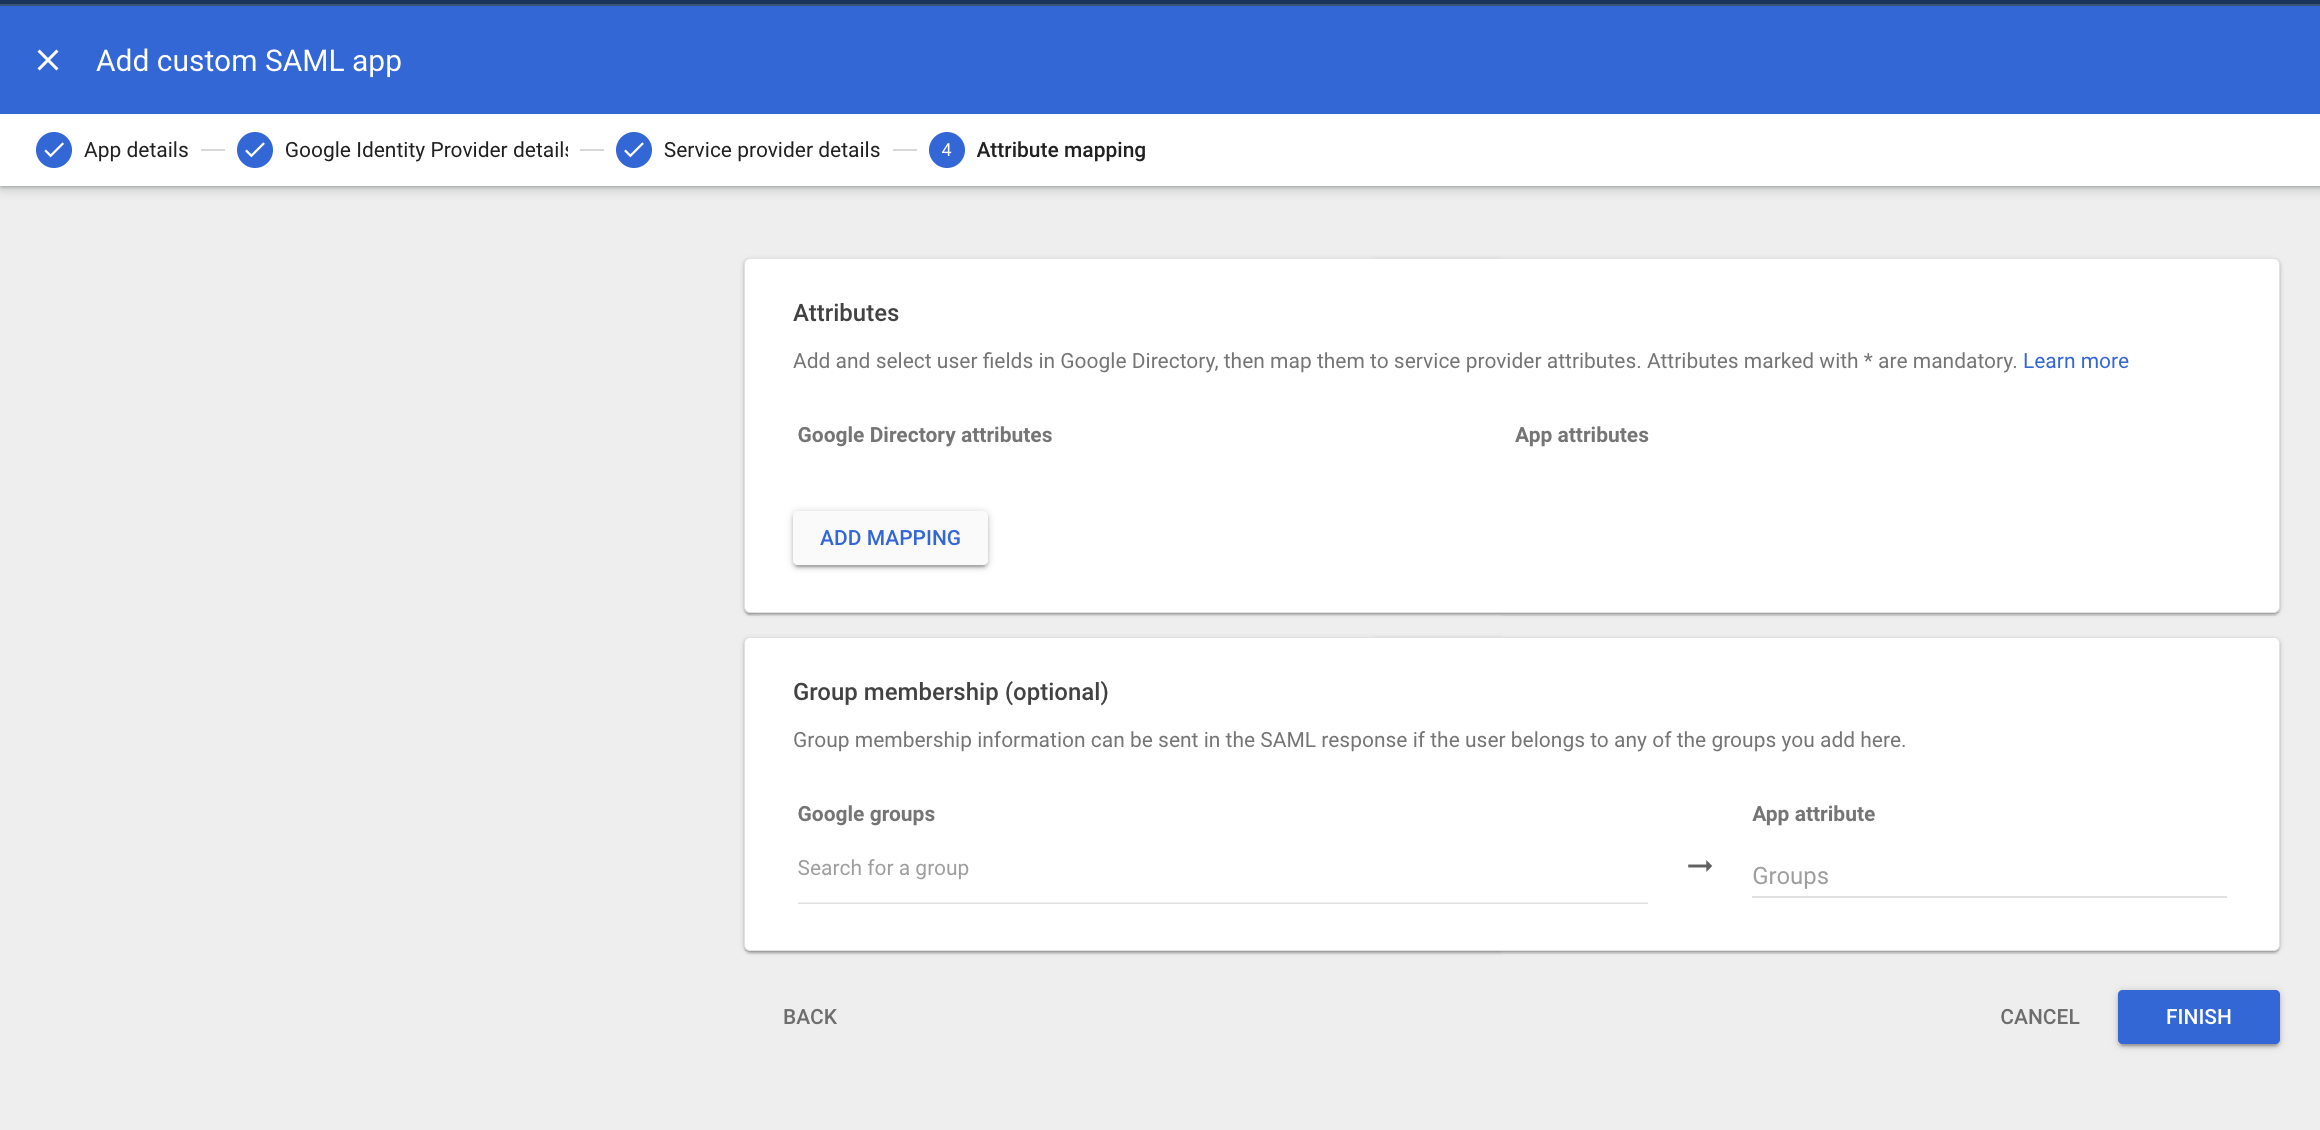Viewport: 2320px width, 1130px height.
Task: Click the Google Directory attributes column header
Action: click(x=924, y=434)
